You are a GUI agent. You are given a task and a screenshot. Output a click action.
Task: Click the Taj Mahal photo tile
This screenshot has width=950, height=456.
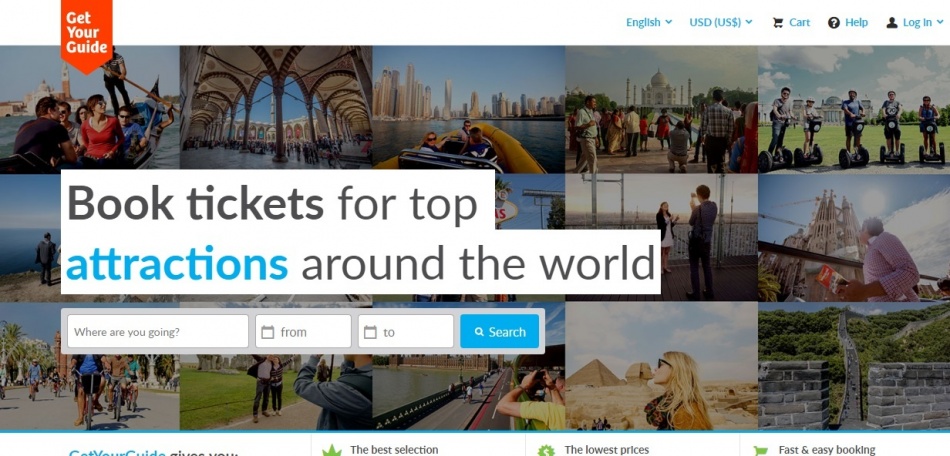[x=661, y=110]
